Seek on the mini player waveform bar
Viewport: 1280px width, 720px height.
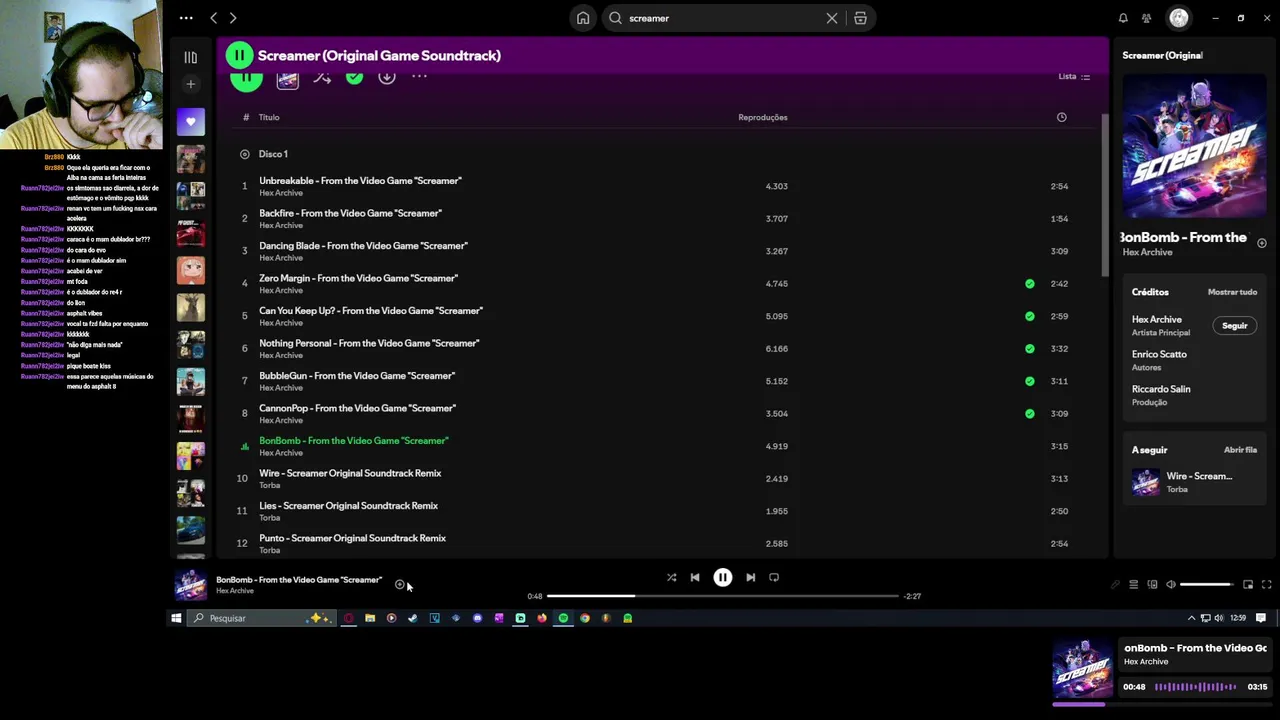tap(1195, 687)
